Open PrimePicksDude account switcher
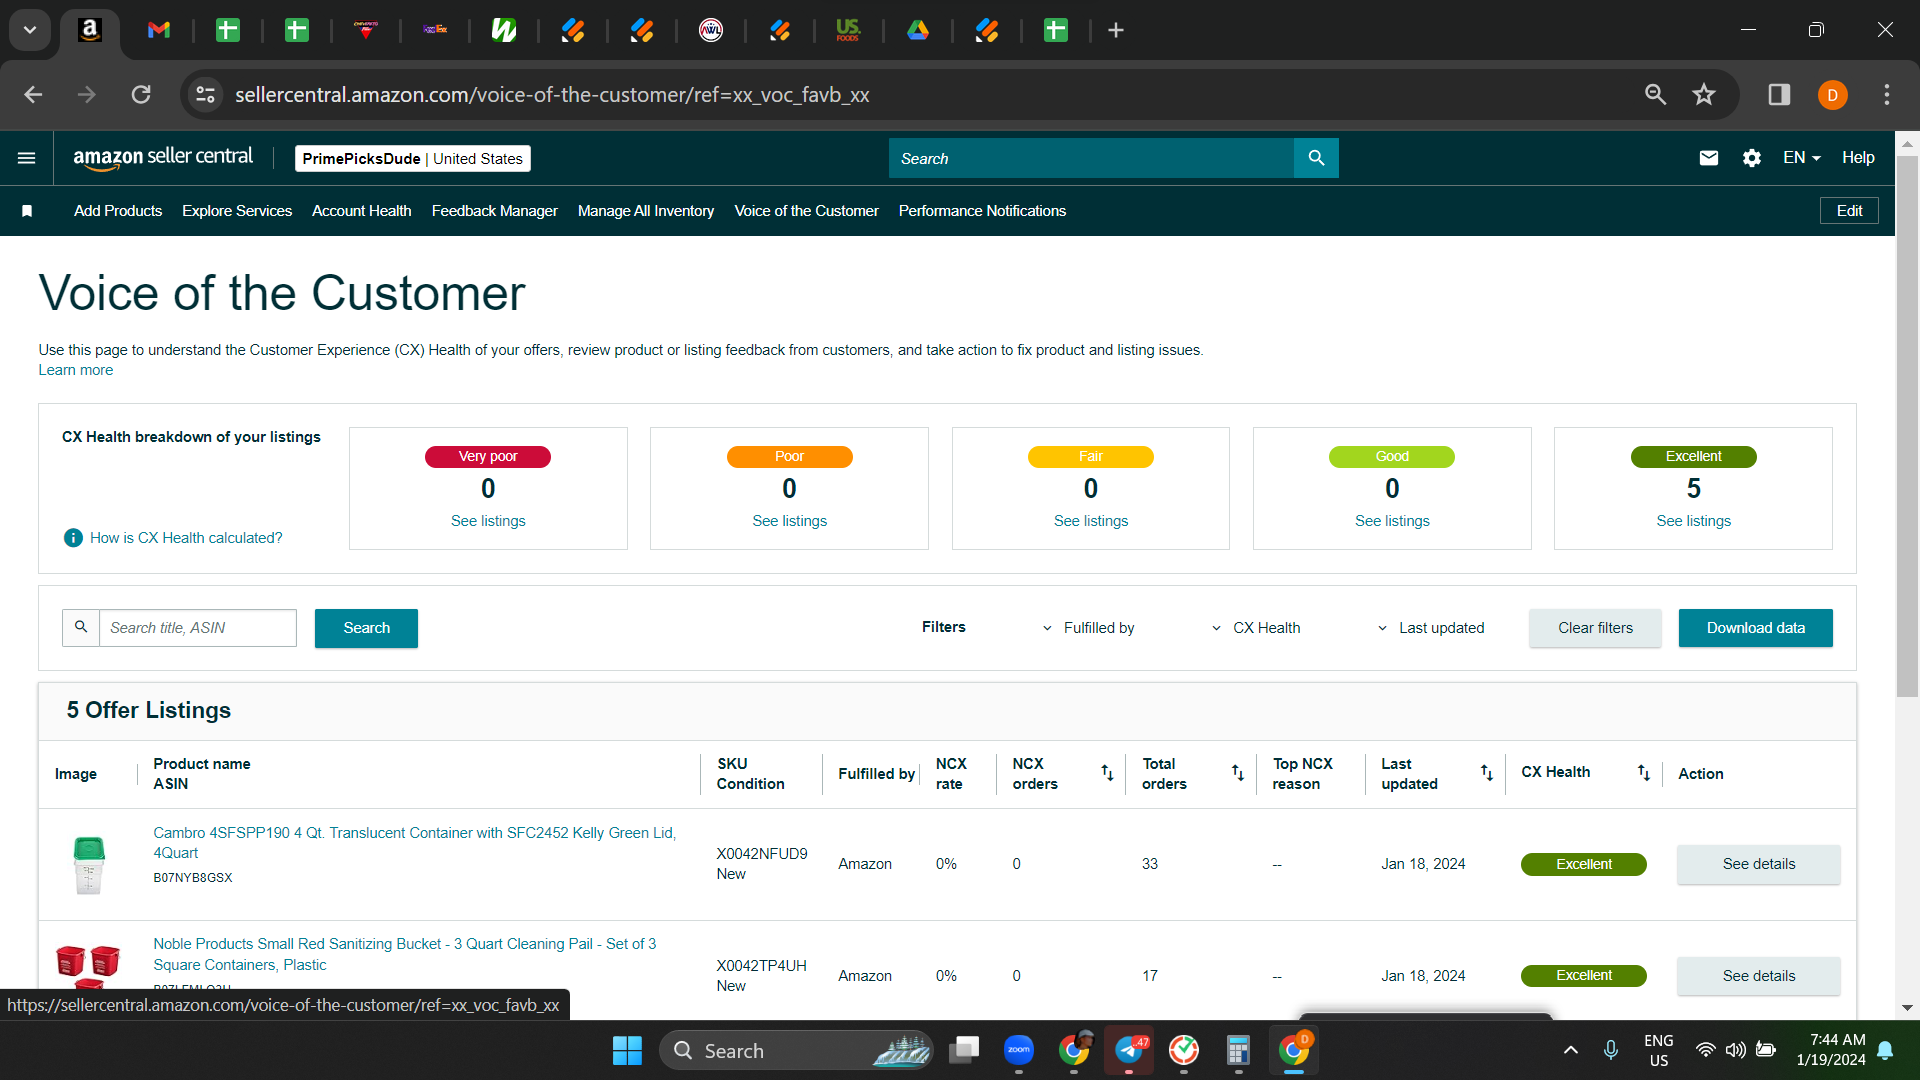Viewport: 1920px width, 1080px height. pyautogui.click(x=412, y=158)
